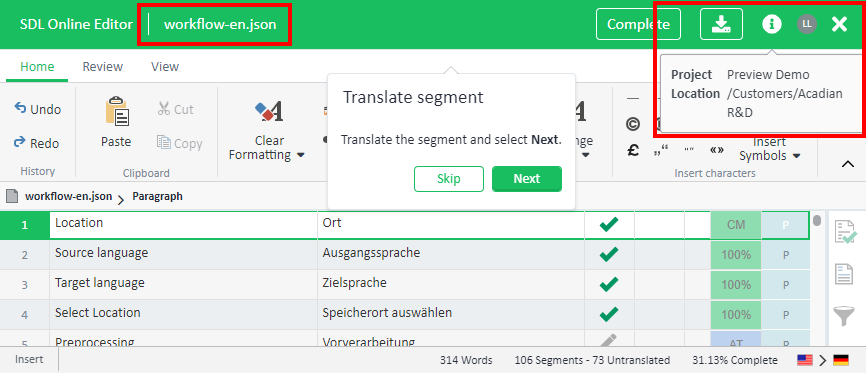Click the Clear Formatting icon
This screenshot has width=866, height=373.
[x=270, y=111]
